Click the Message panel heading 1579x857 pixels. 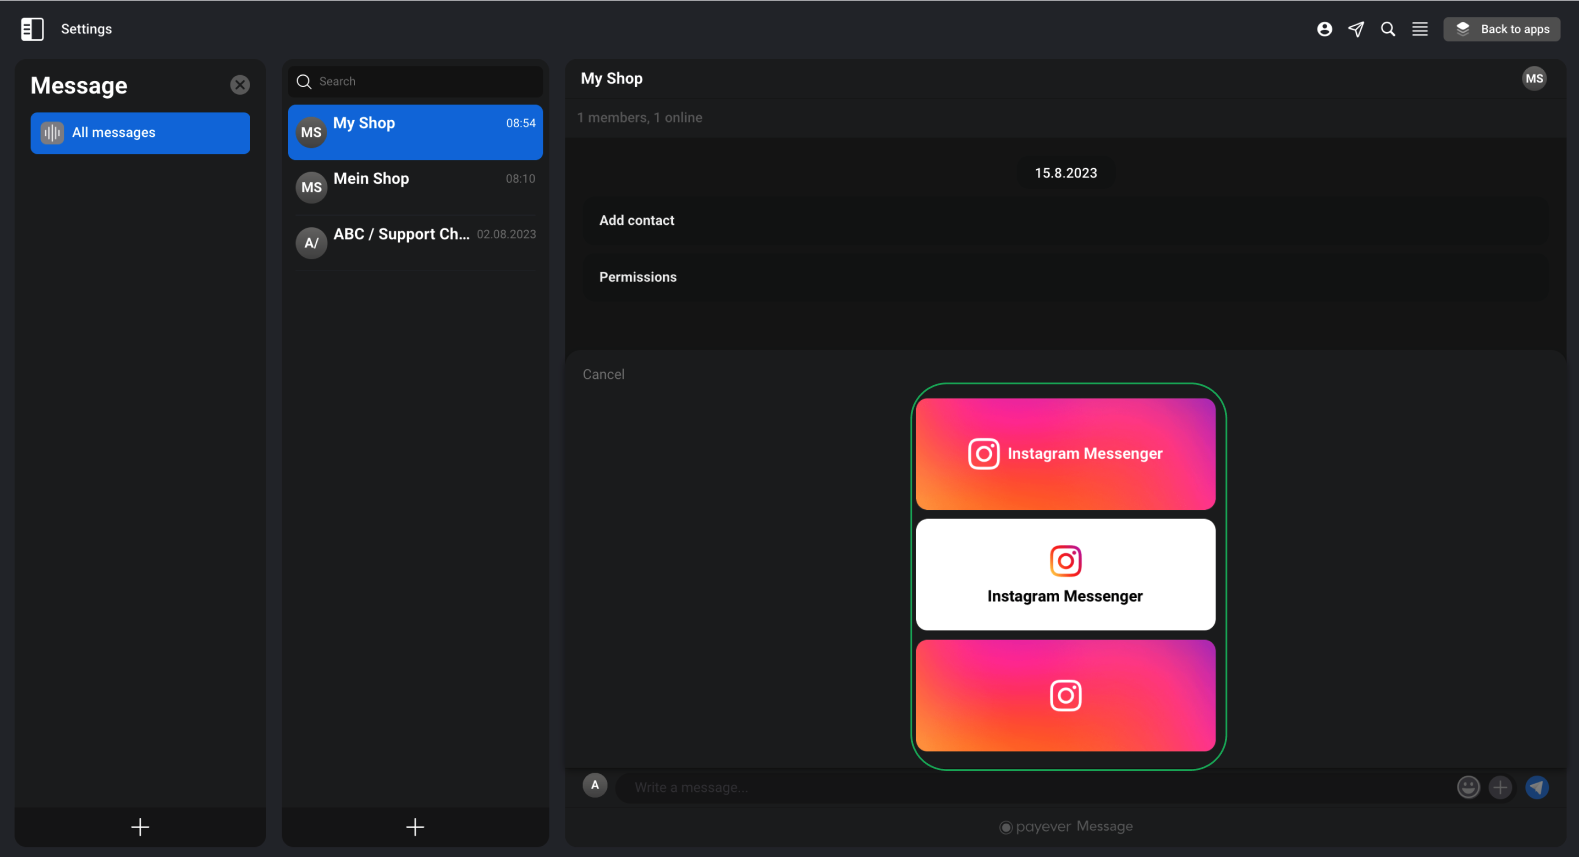click(79, 86)
